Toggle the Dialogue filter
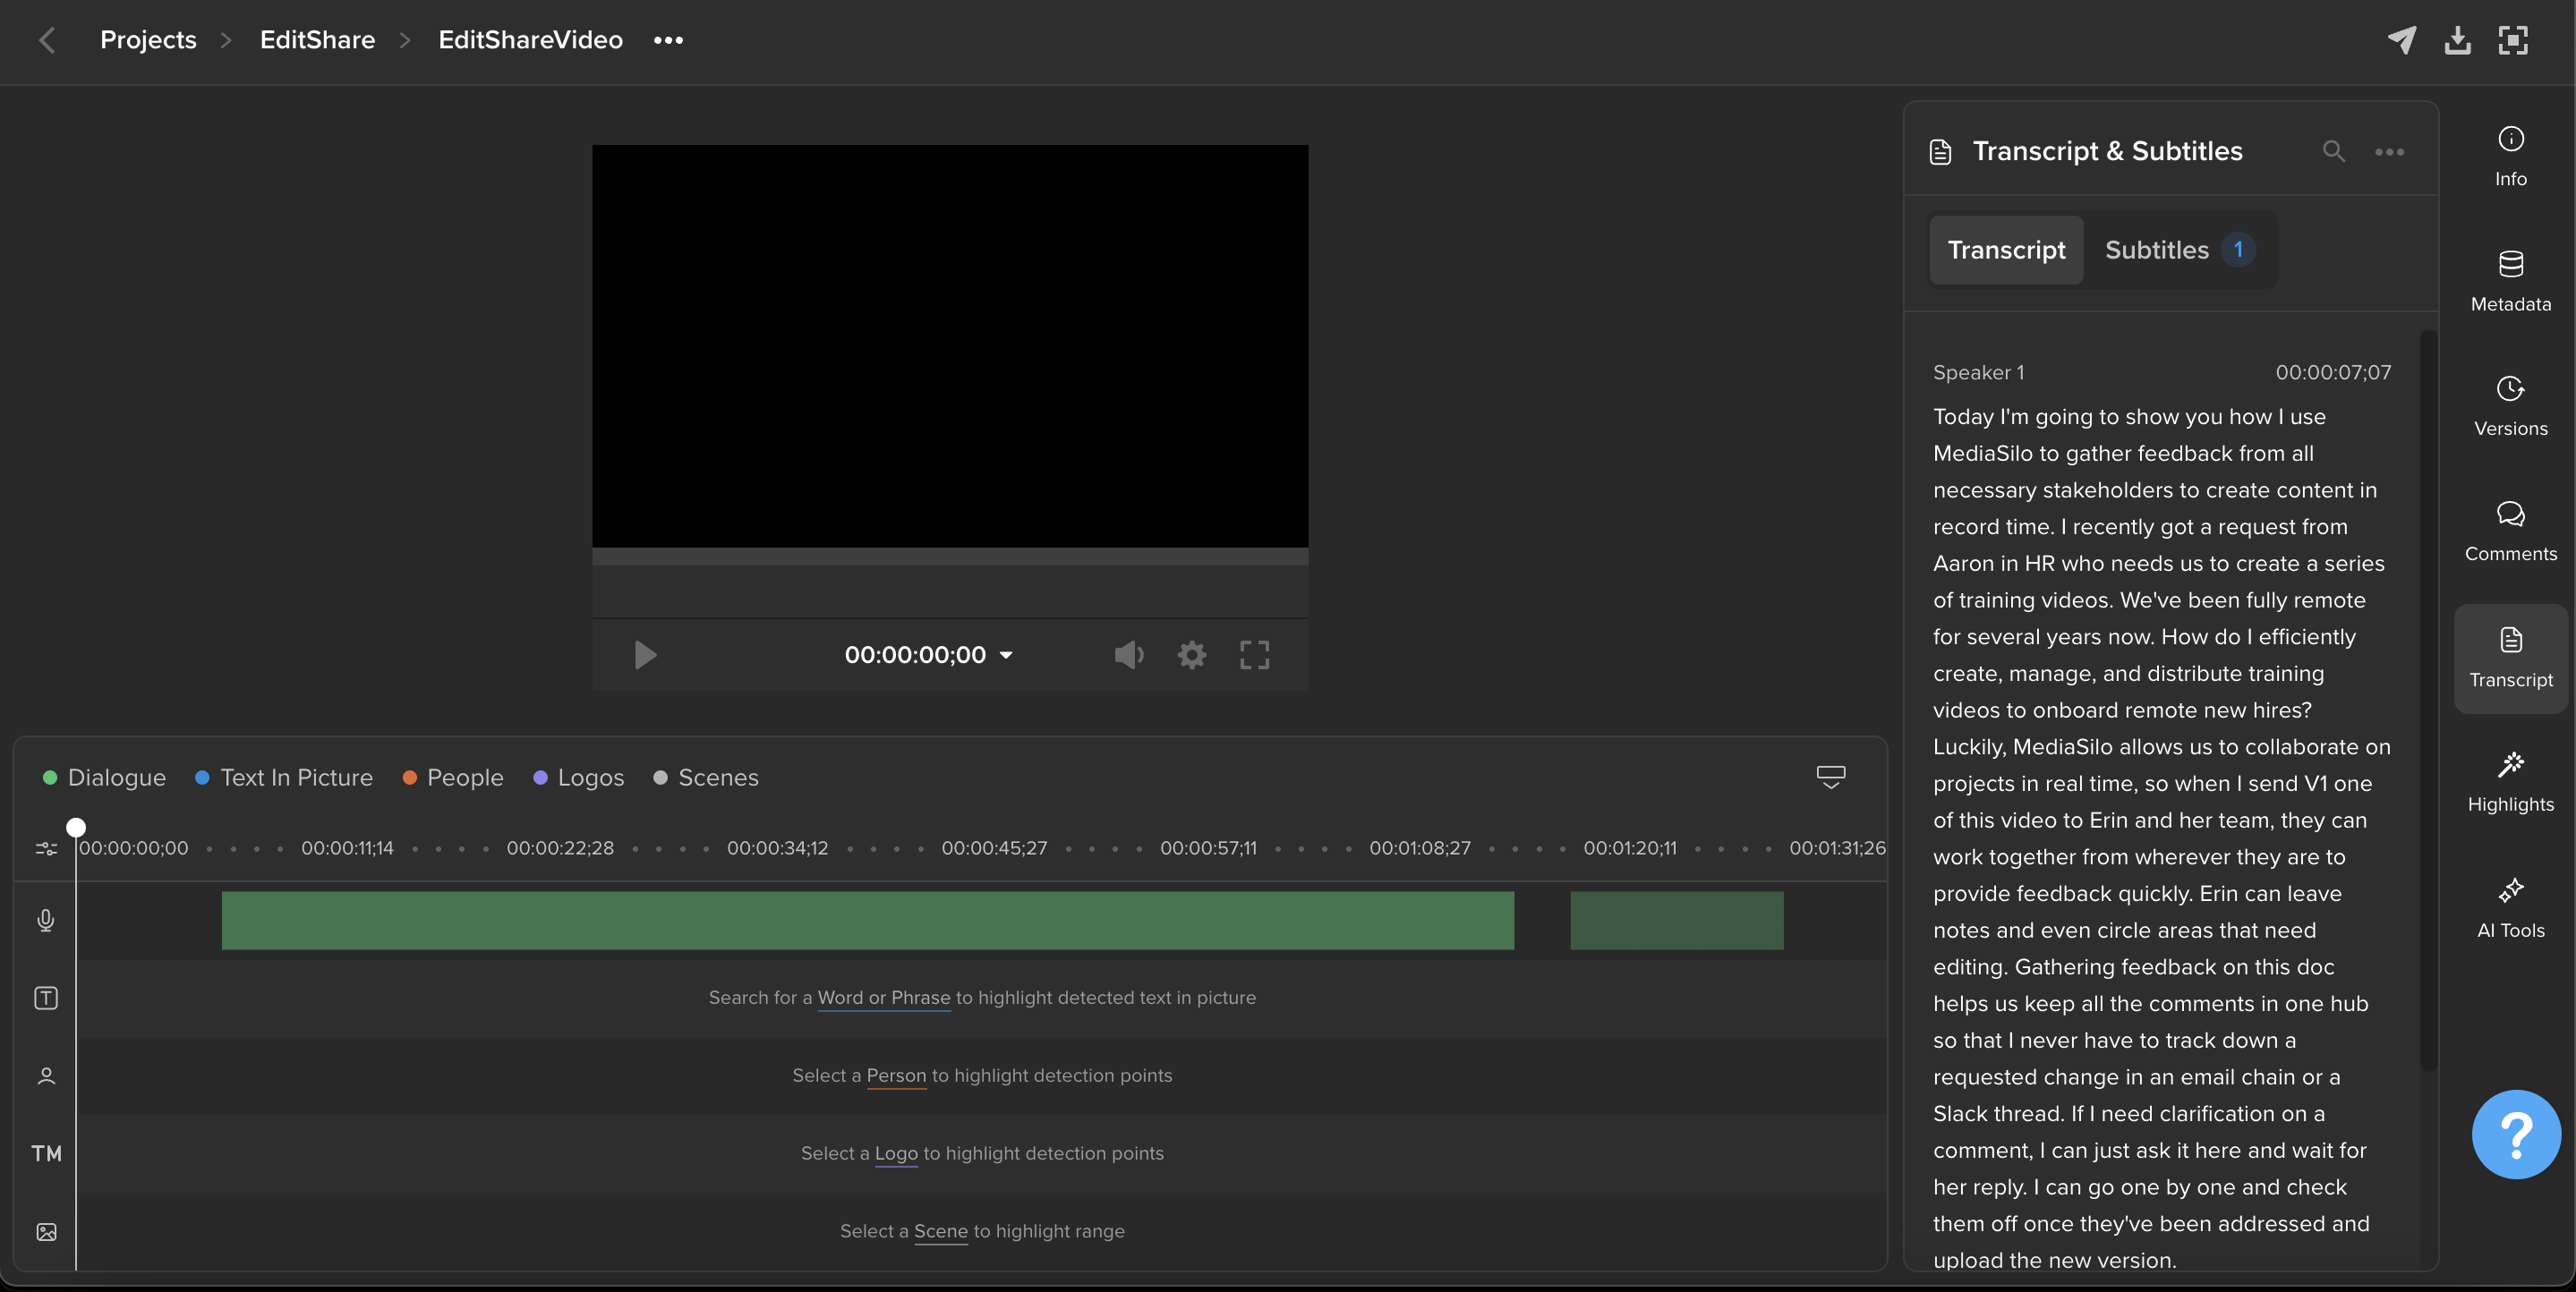Viewport: 2576px width, 1292px height. point(104,777)
